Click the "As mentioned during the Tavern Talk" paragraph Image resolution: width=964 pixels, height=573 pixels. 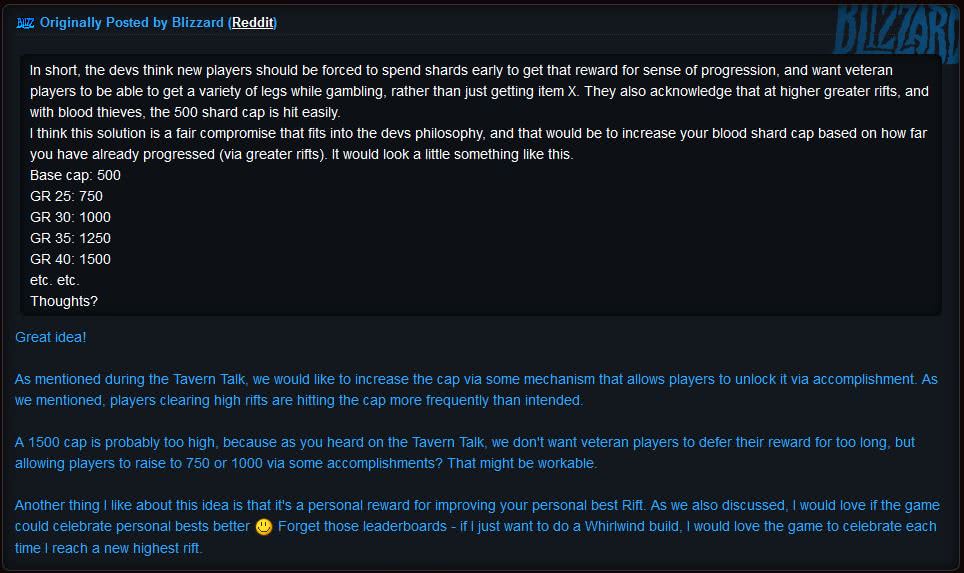point(476,390)
